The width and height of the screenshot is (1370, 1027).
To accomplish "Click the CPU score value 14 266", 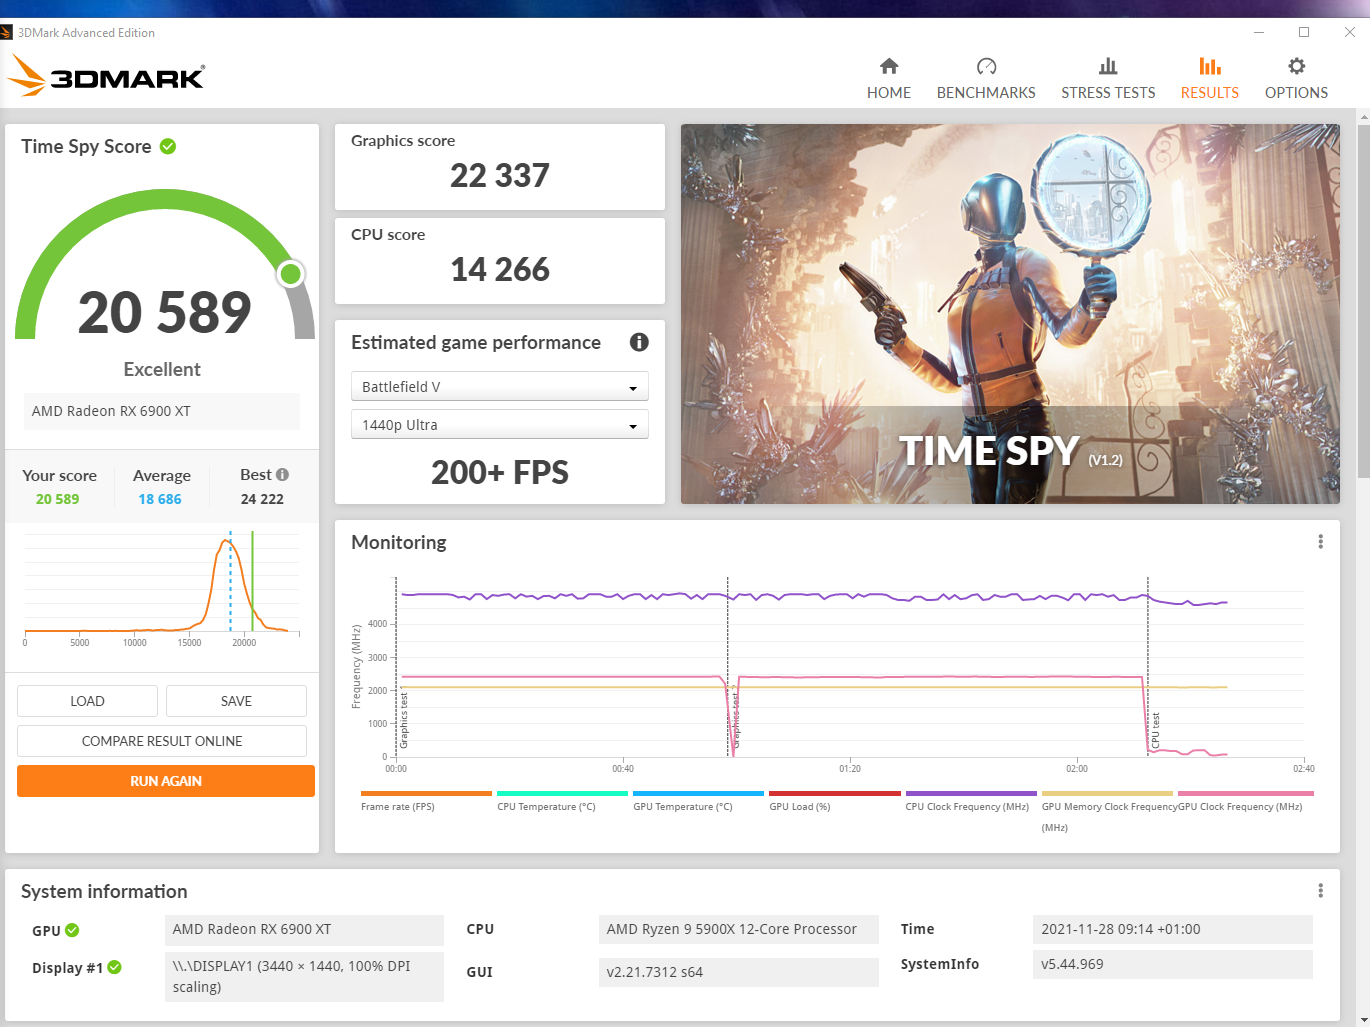I will coord(500,270).
